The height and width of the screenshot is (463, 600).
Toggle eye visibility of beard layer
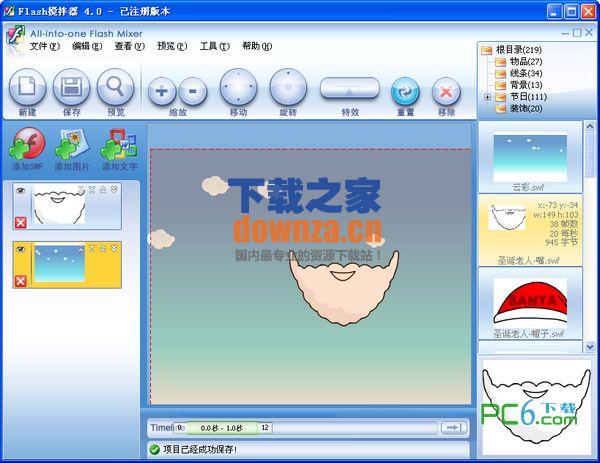click(x=20, y=190)
